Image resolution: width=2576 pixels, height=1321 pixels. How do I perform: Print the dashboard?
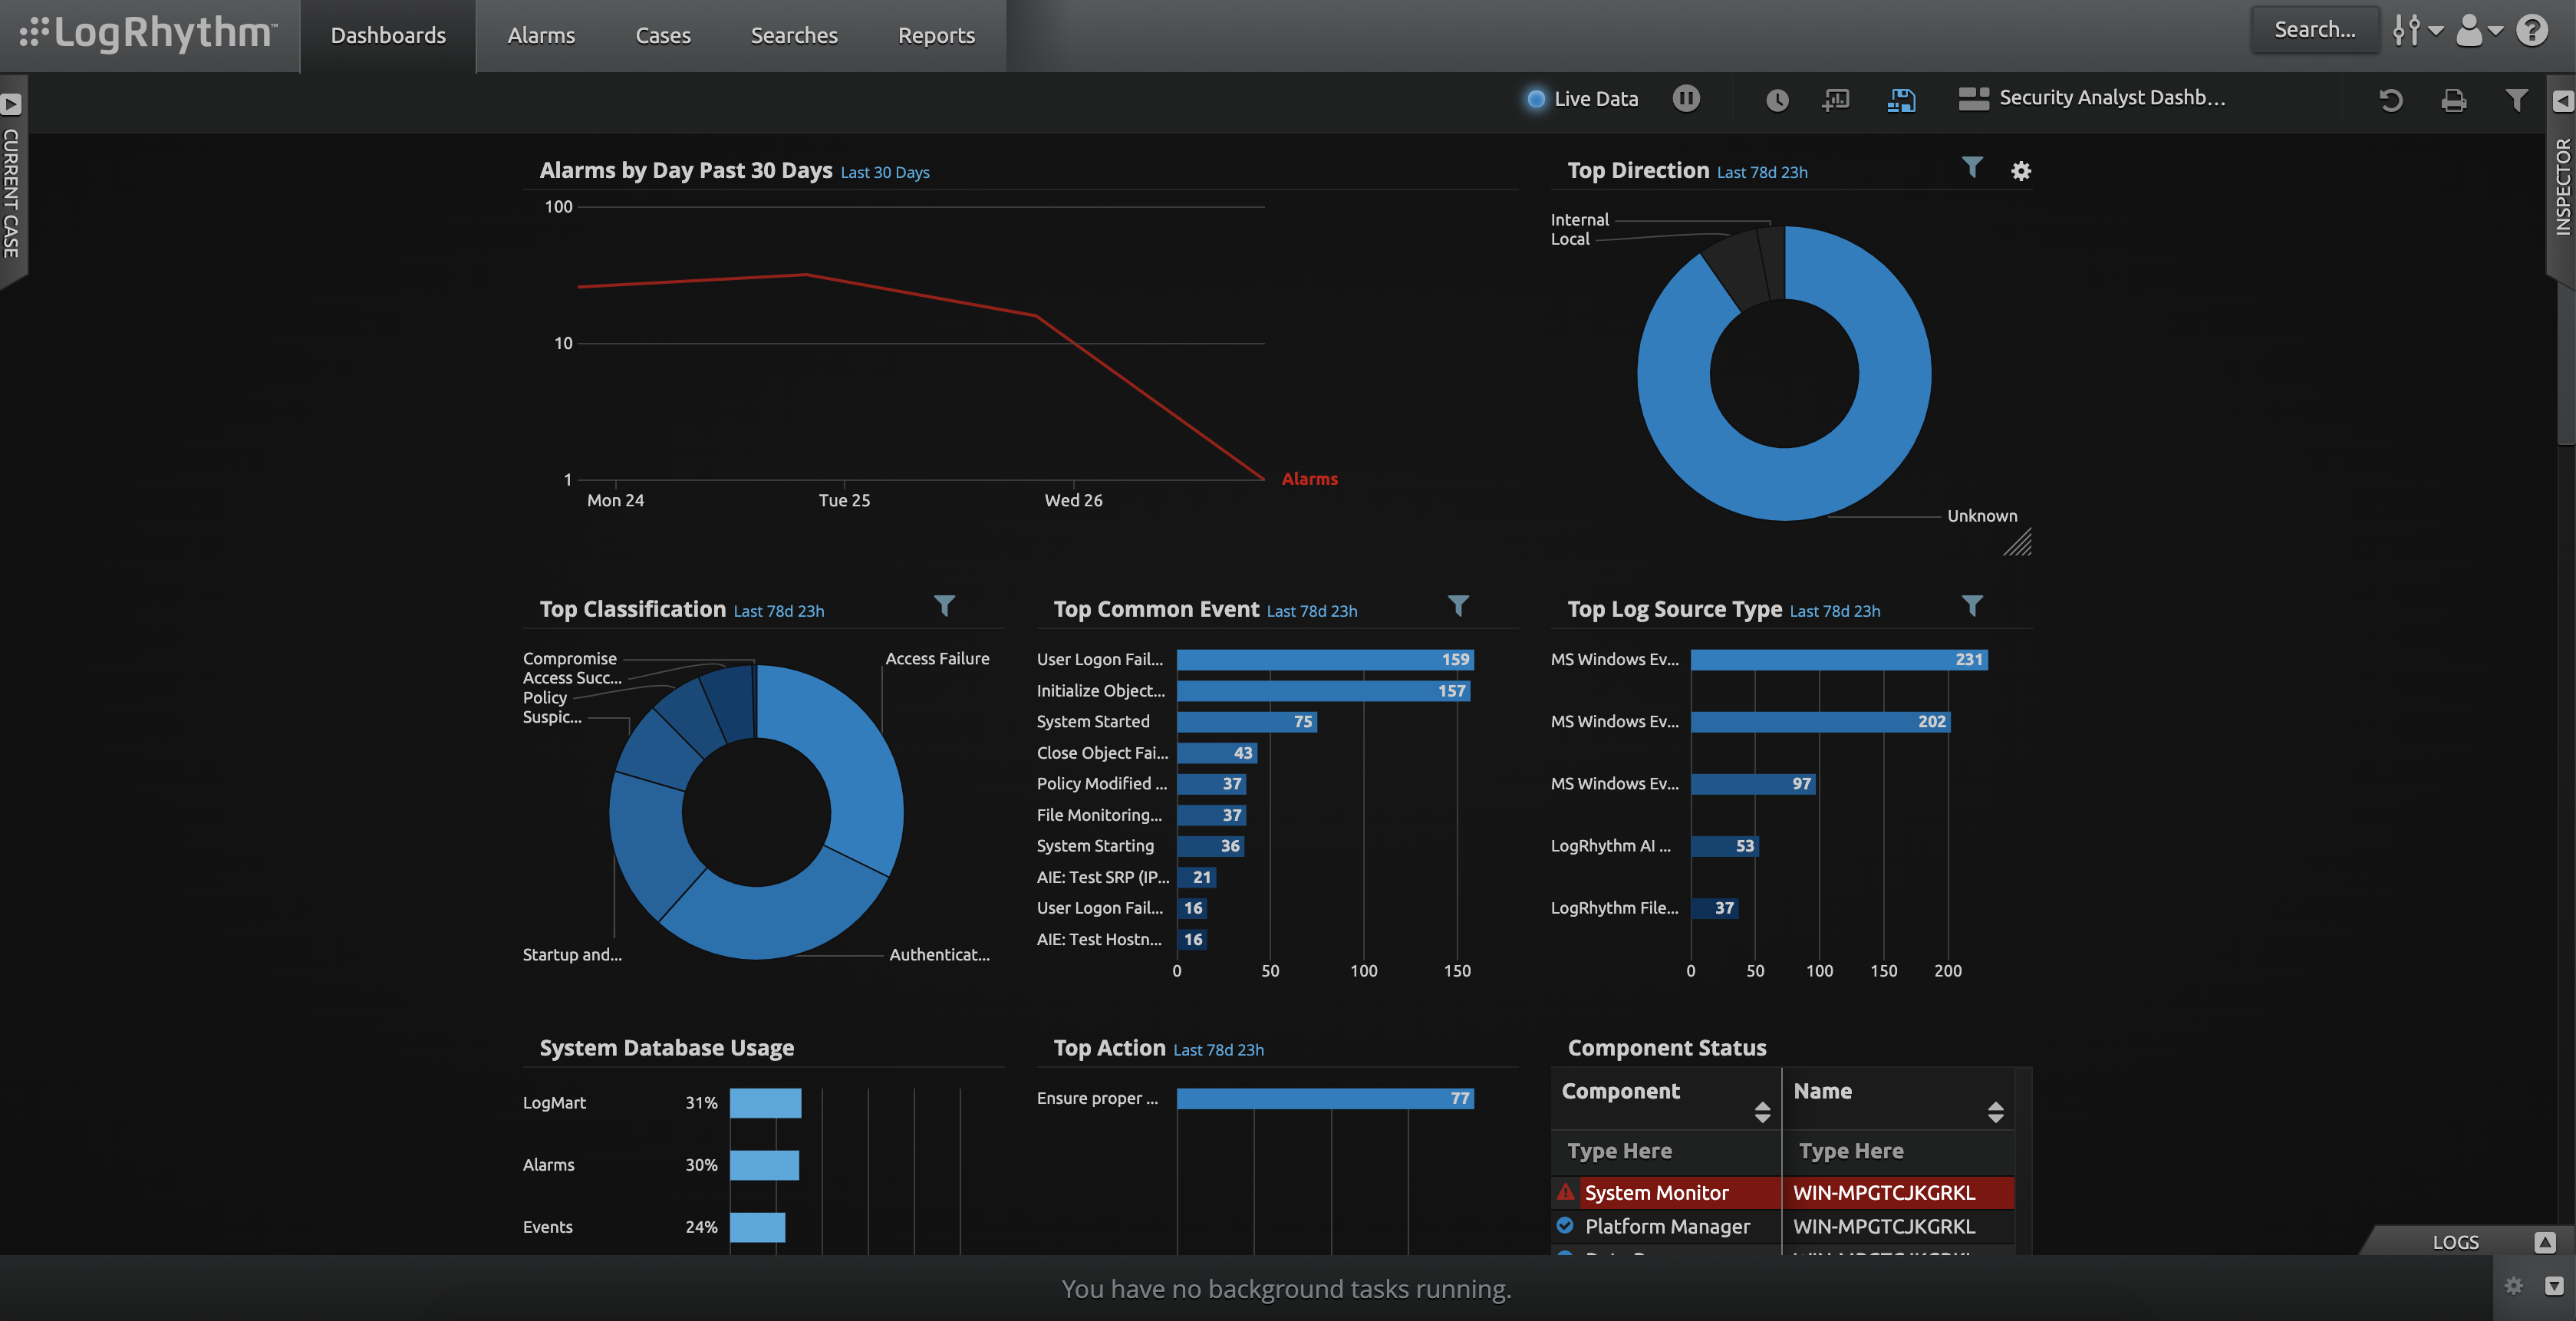2454,100
